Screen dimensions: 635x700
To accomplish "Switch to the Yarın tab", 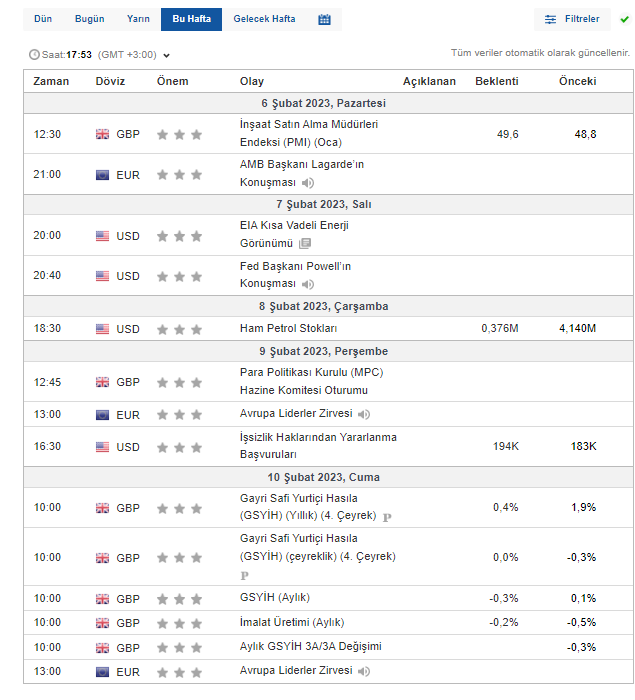I will coord(138,20).
